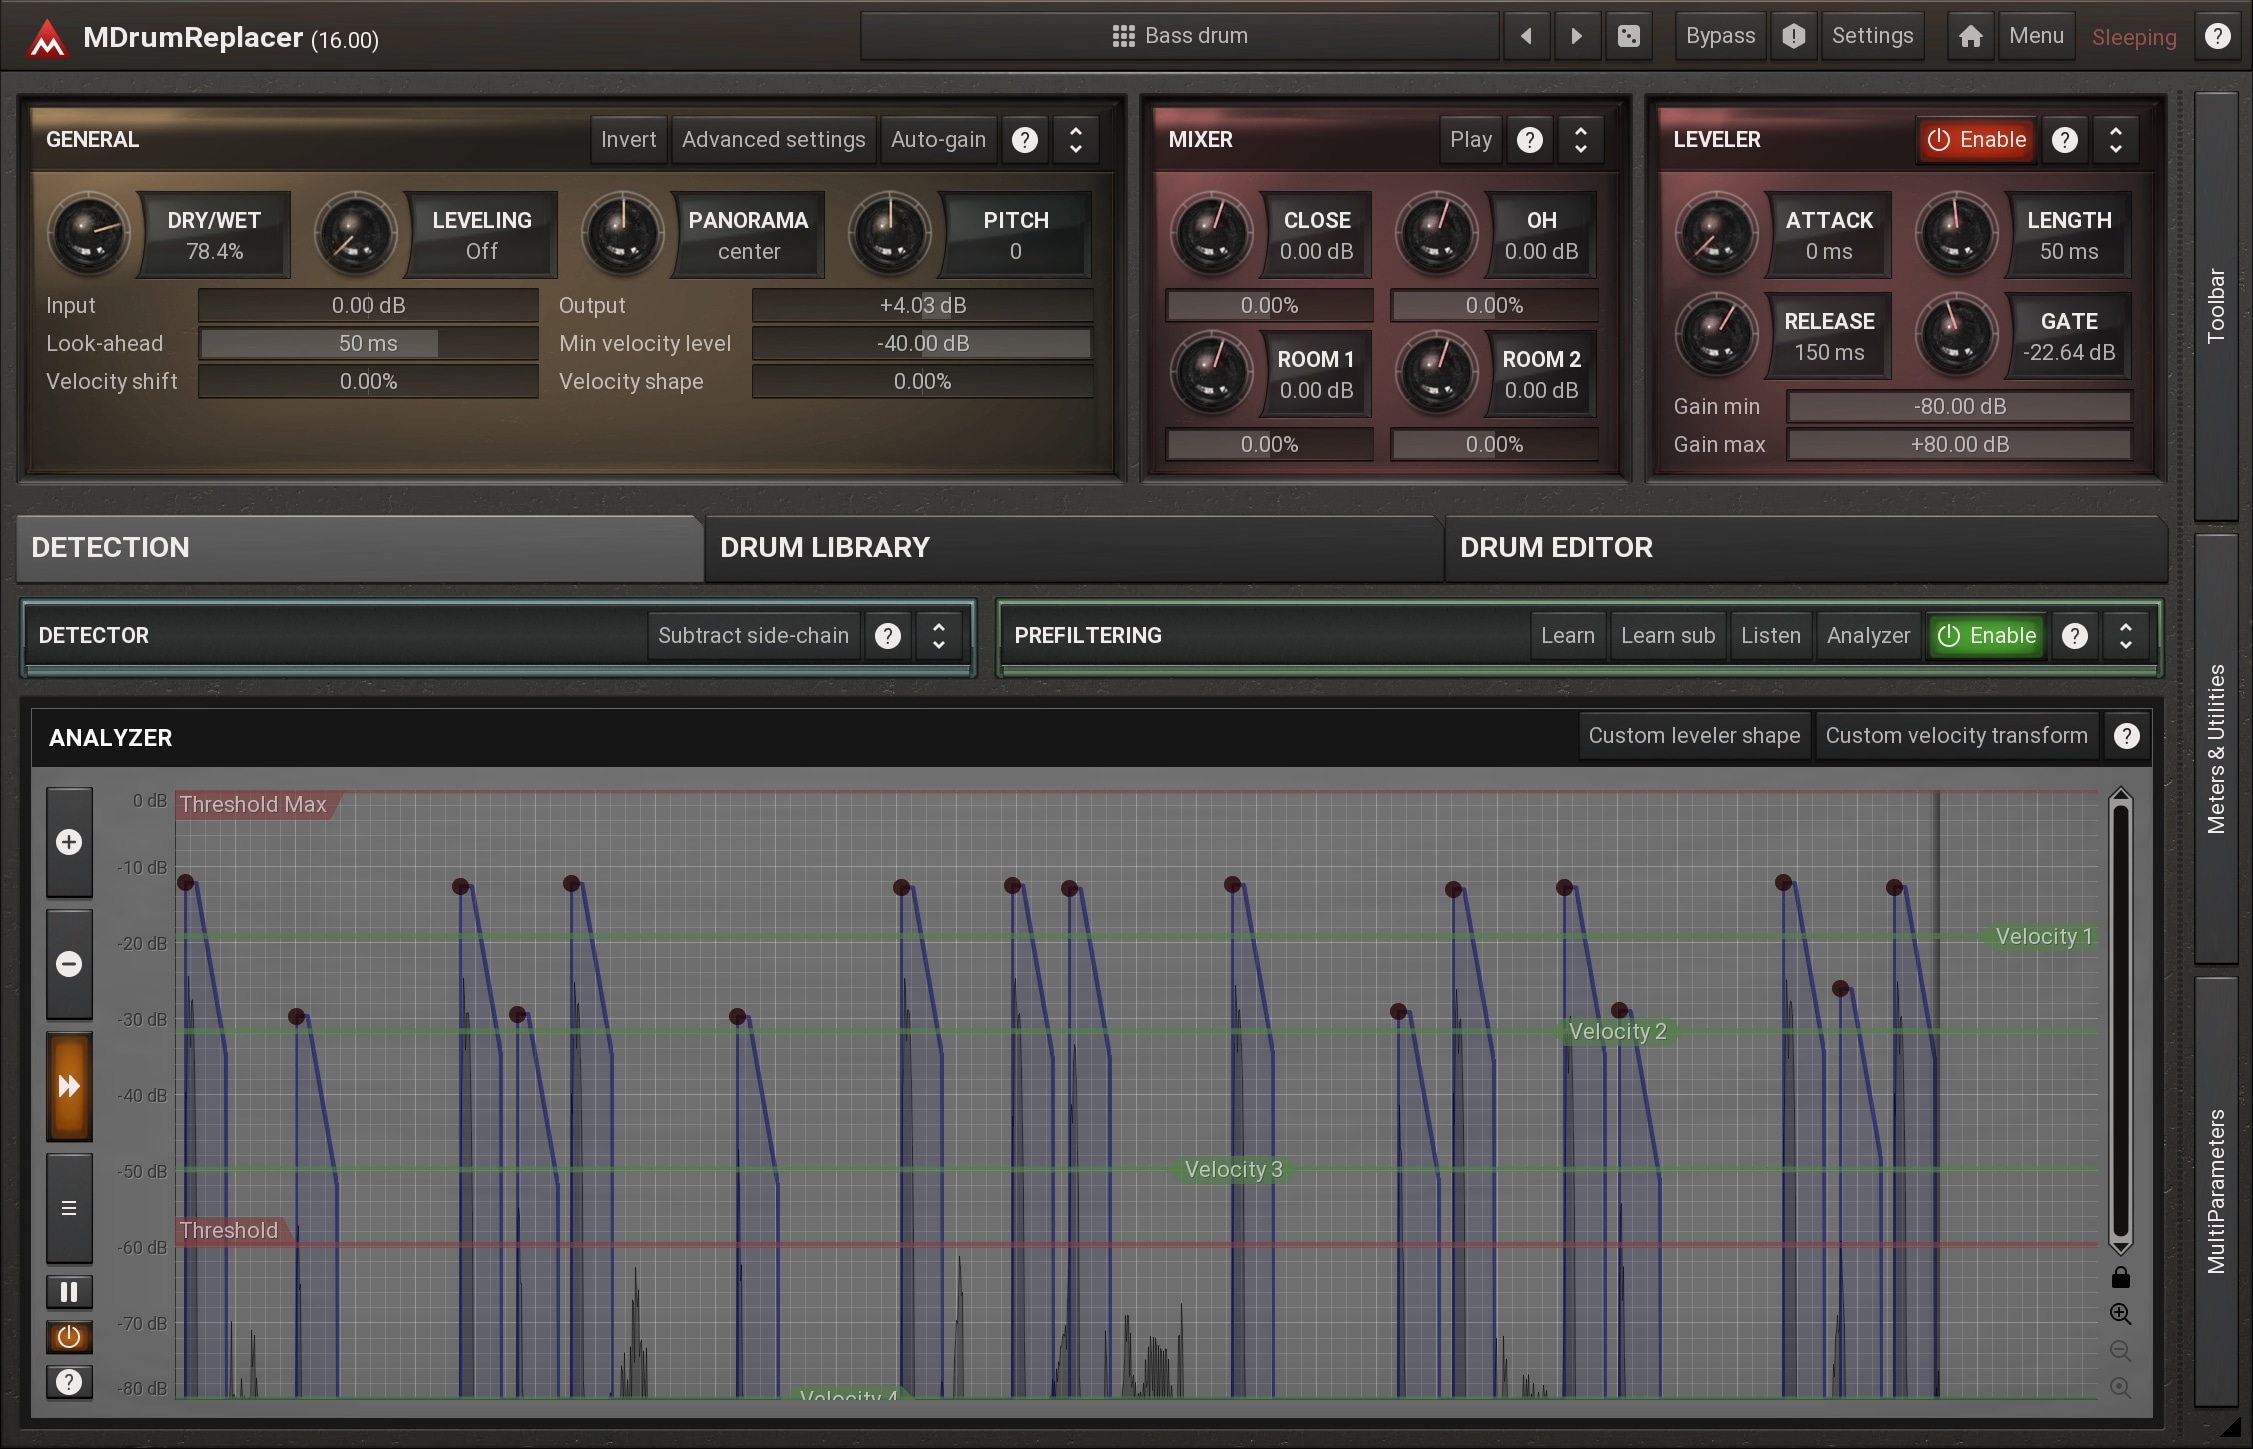Click the Look-ahead 50 ms slider

pos(368,344)
